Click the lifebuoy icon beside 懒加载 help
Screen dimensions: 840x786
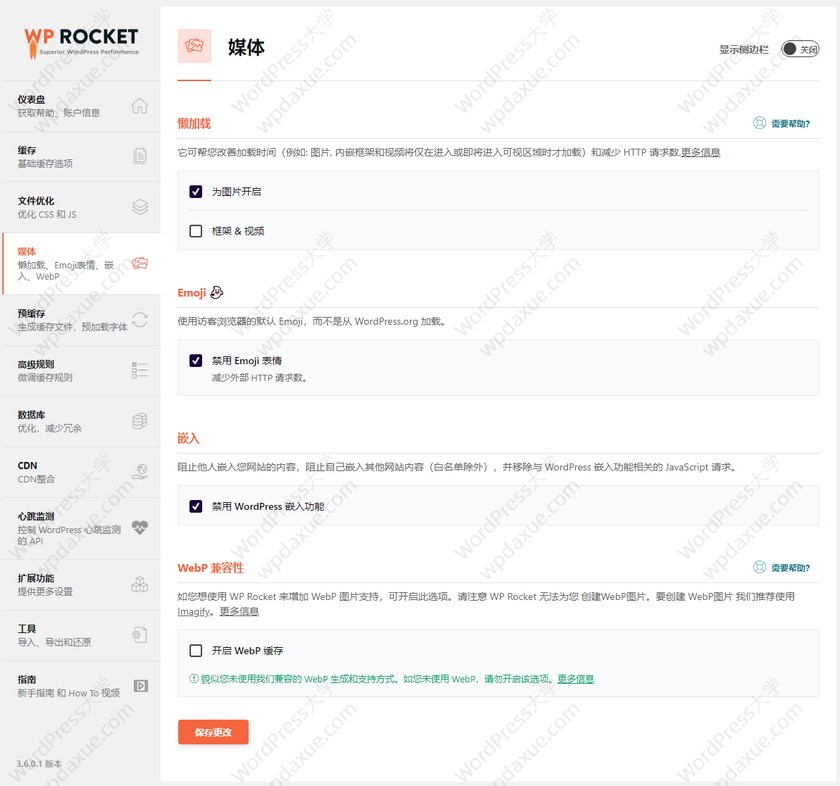pos(759,123)
